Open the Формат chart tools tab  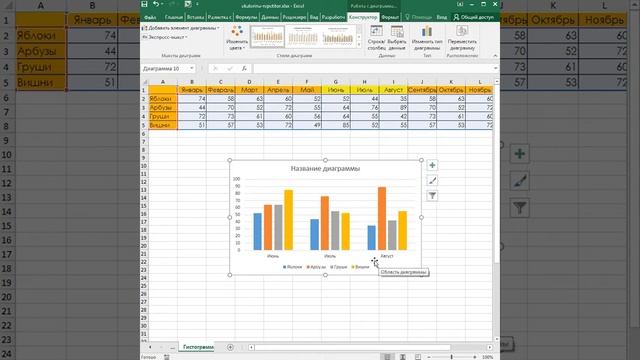pyautogui.click(x=390, y=17)
